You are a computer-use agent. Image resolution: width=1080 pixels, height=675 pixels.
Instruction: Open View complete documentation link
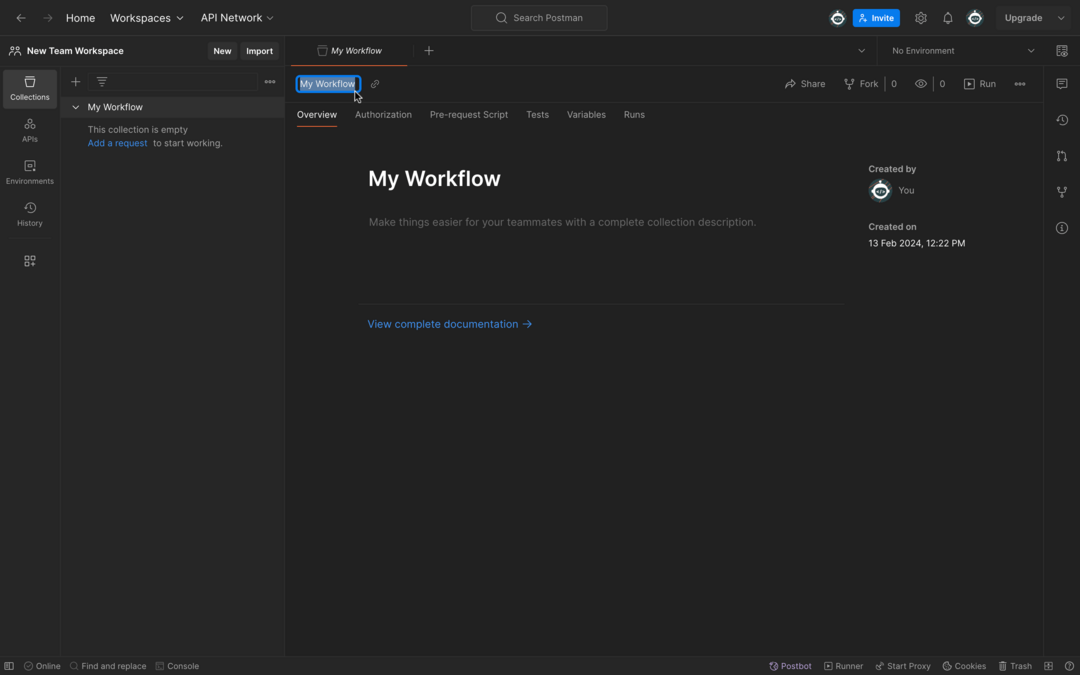450,324
